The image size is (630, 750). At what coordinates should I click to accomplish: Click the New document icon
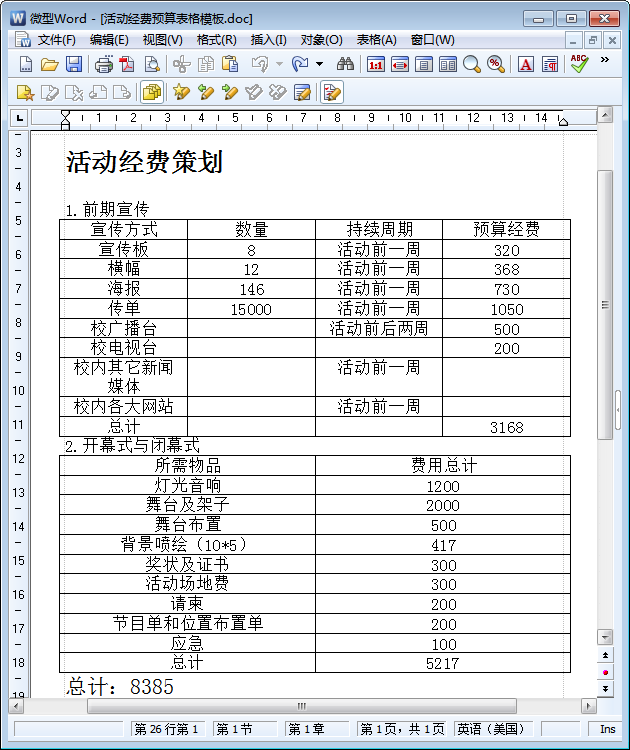tap(26, 64)
